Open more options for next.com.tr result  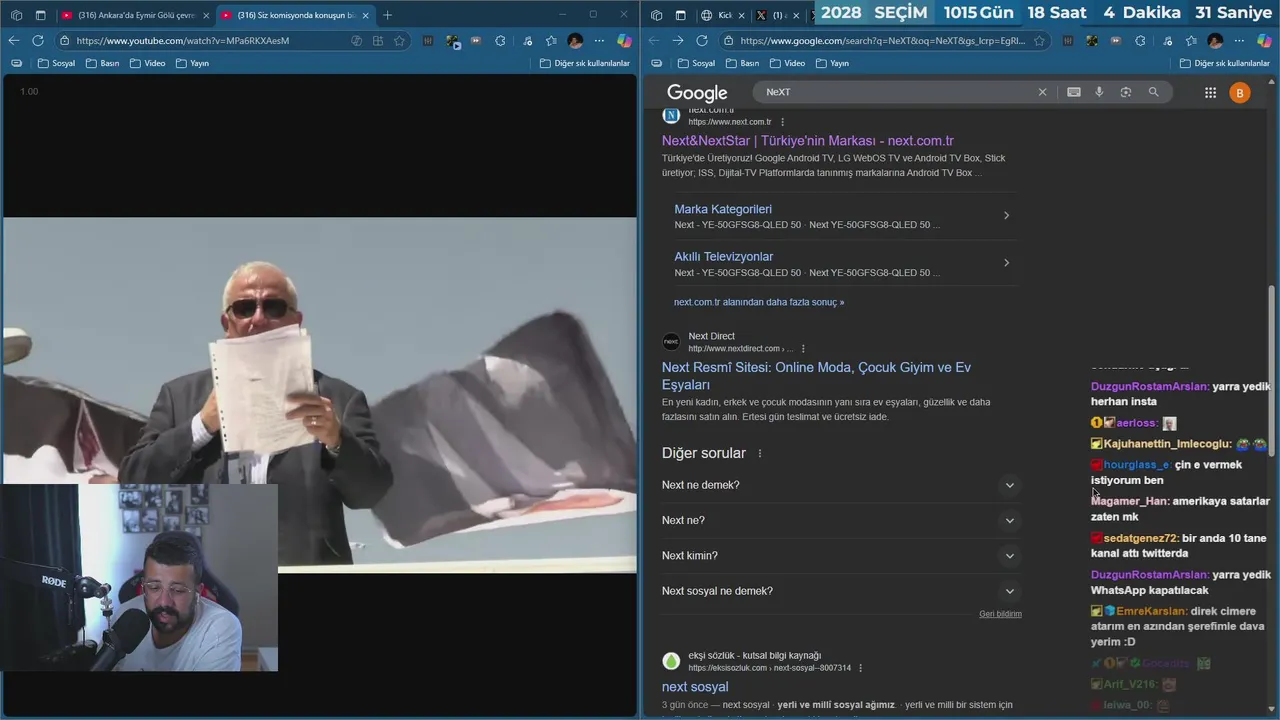783,122
